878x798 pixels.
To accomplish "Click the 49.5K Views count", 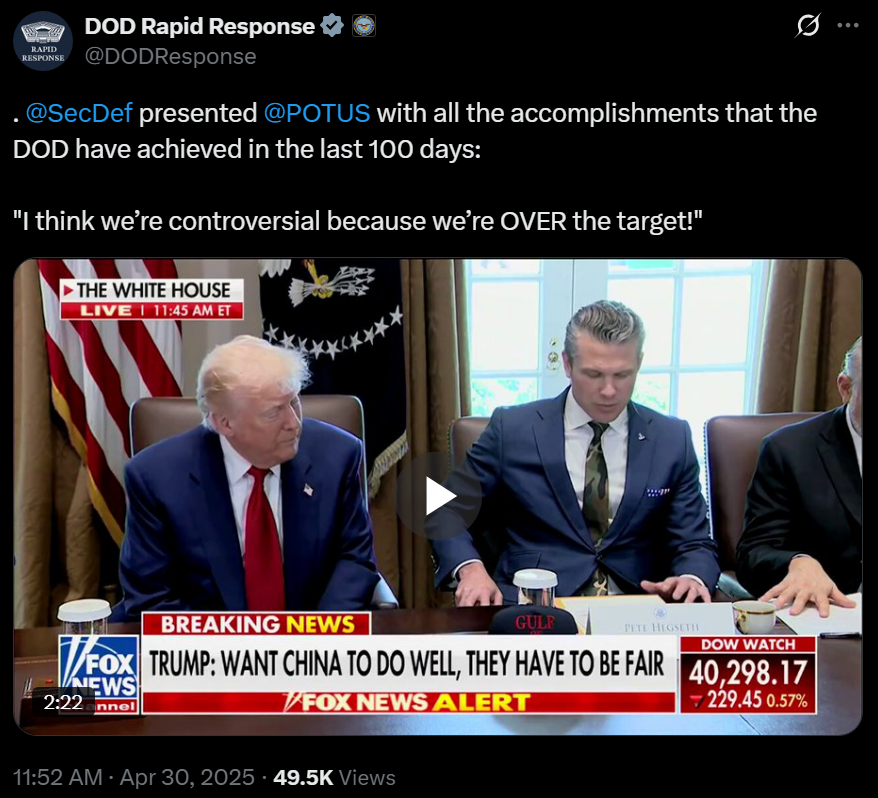I will [x=334, y=777].
